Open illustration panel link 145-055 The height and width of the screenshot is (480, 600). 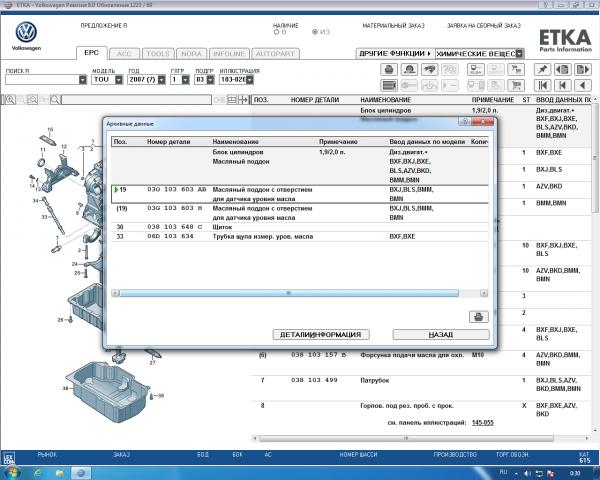(x=483, y=423)
